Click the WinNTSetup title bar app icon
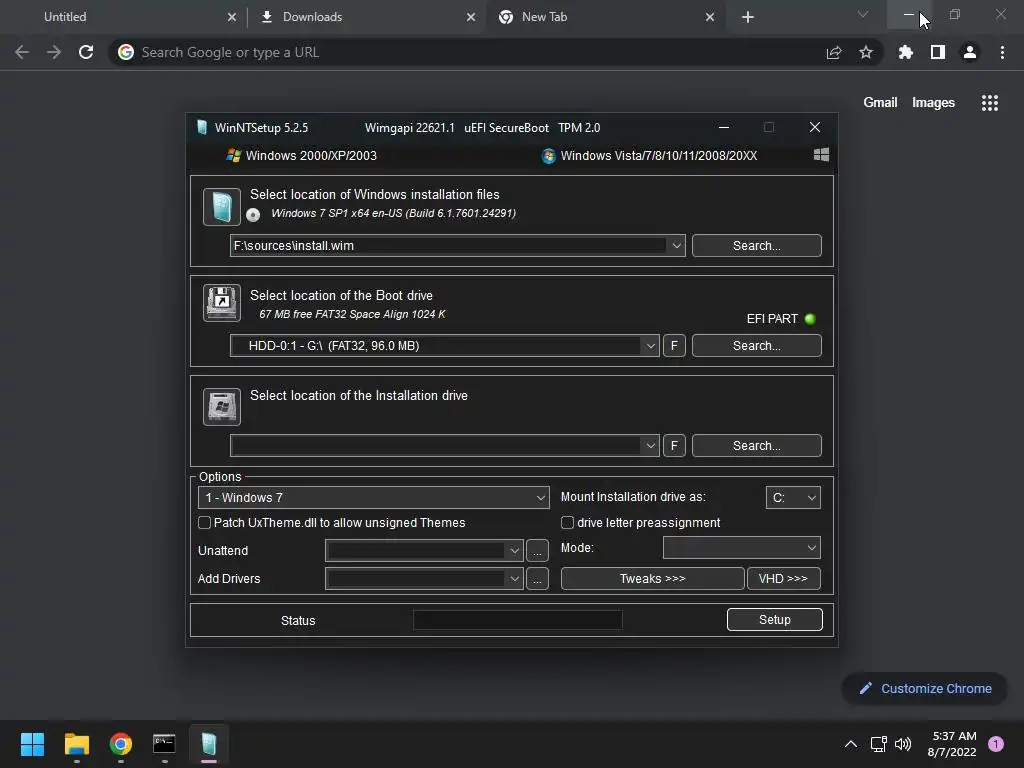Image resolution: width=1024 pixels, height=768 pixels. pyautogui.click(x=202, y=127)
